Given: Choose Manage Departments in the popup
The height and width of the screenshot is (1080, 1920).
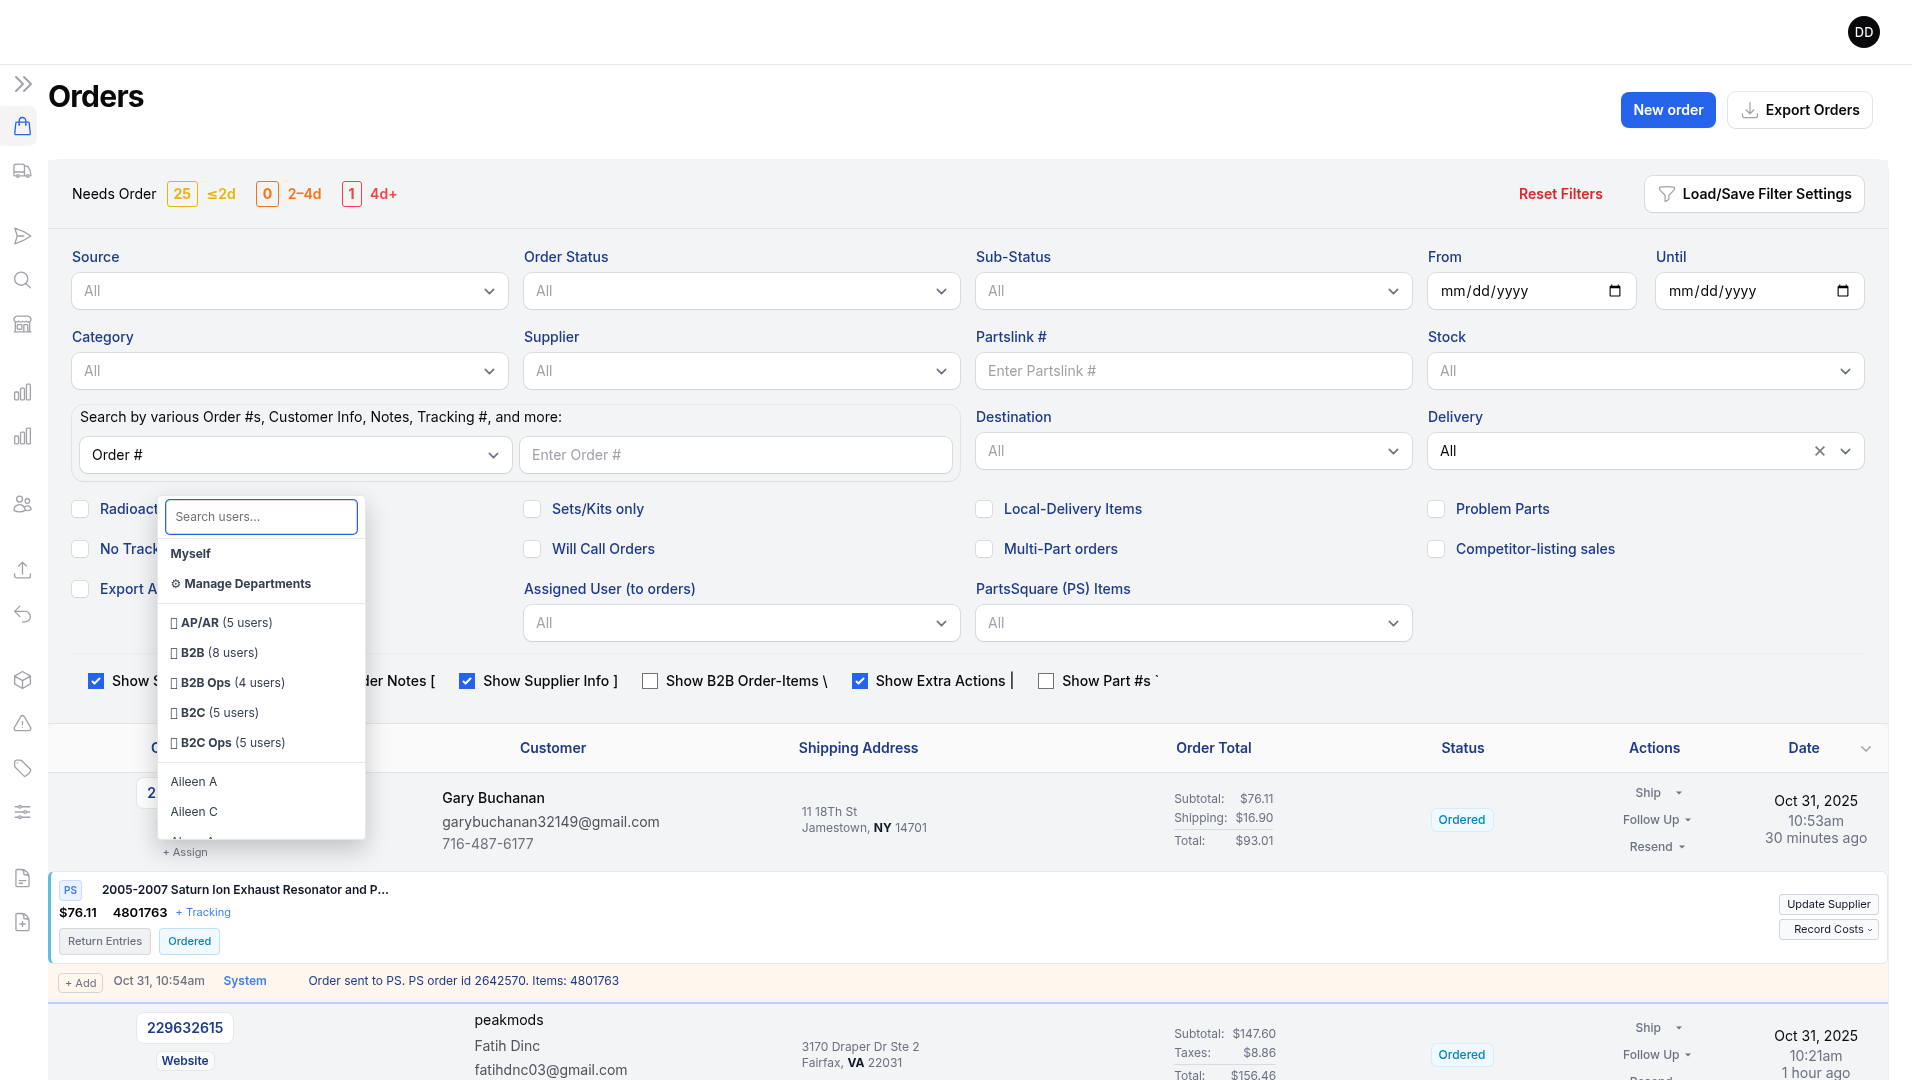Looking at the screenshot, I should point(261,584).
